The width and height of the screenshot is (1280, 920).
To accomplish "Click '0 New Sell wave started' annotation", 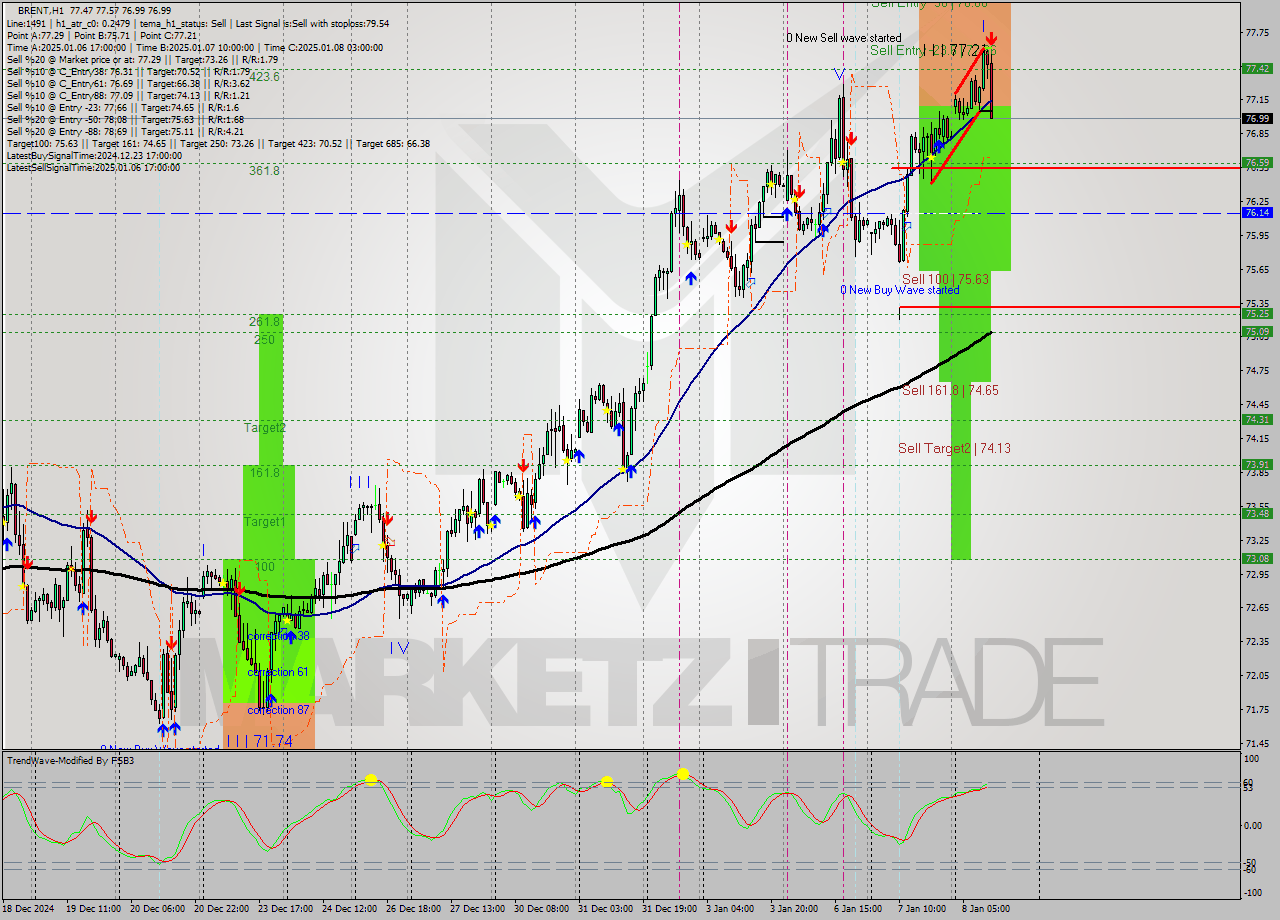I will (843, 38).
